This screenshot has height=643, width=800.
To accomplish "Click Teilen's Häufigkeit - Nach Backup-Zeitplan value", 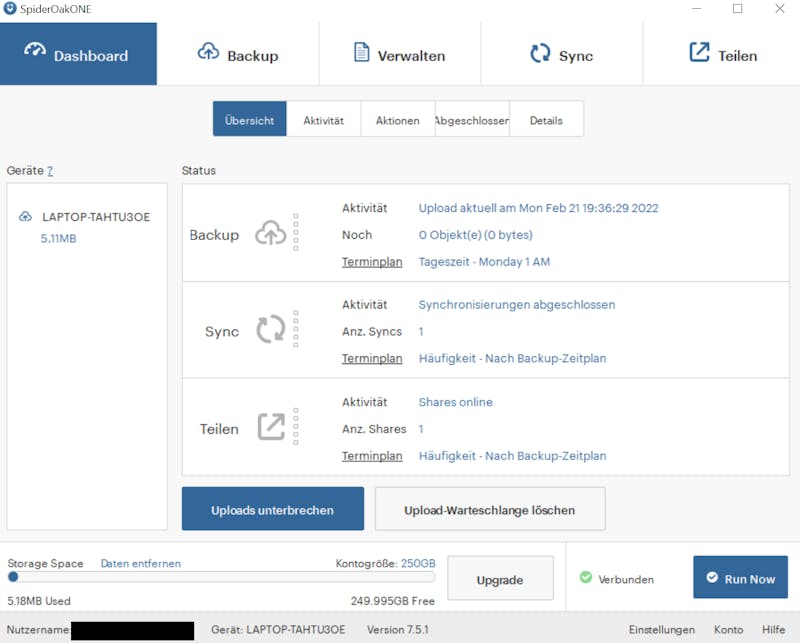I will pyautogui.click(x=512, y=456).
